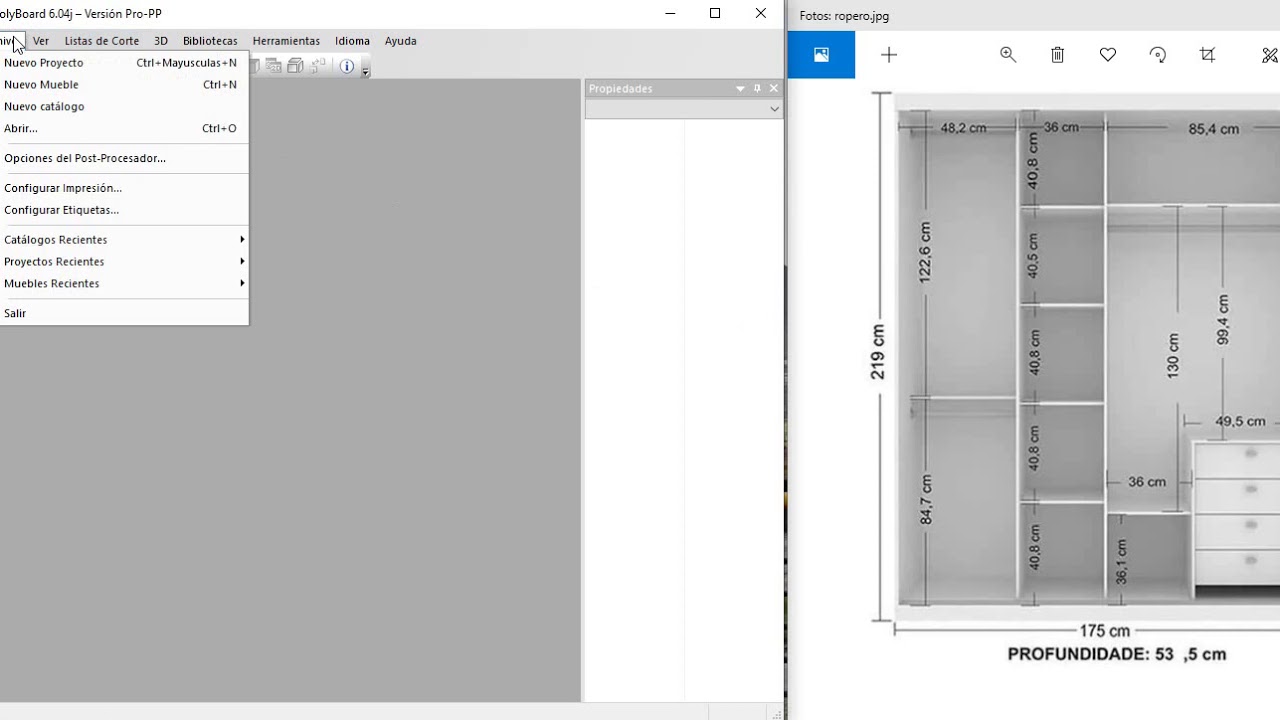Image resolution: width=1280 pixels, height=720 pixels.
Task: Click the 2D/3D view toolbar icon
Action: 273,66
